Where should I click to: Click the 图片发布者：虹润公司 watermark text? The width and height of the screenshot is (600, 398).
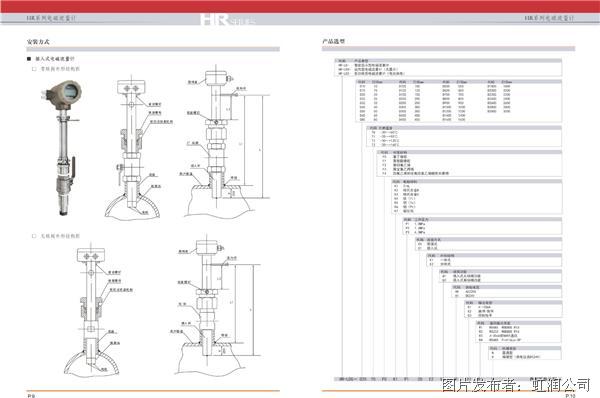516,385
